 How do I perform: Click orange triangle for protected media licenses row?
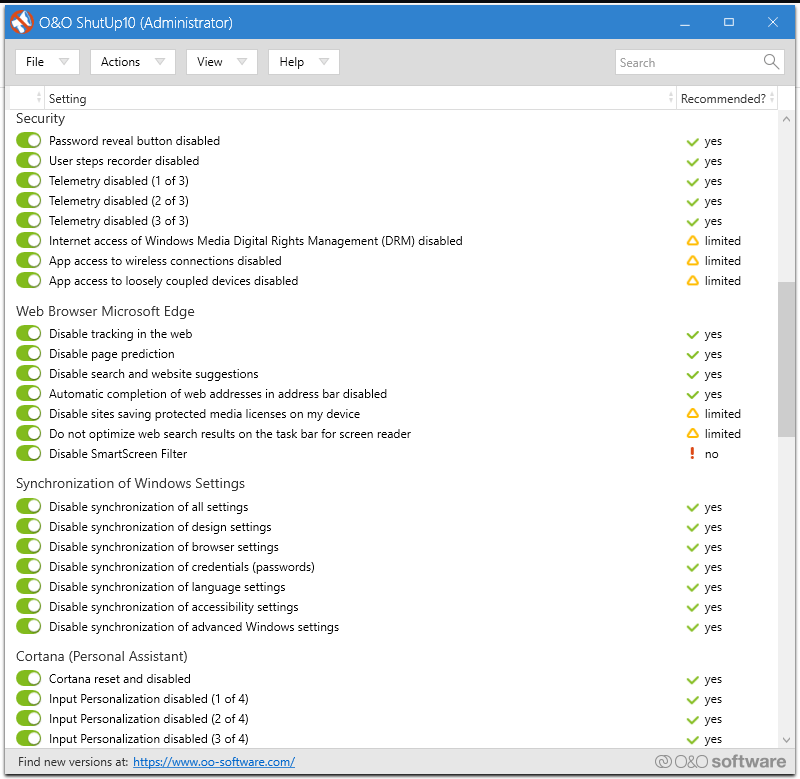692,413
